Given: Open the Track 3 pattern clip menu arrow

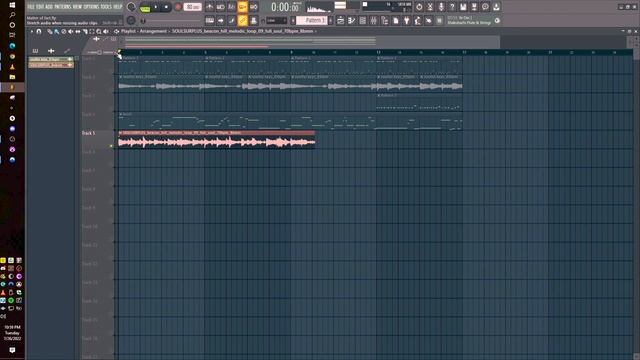Looking at the screenshot, I should [x=378, y=95].
